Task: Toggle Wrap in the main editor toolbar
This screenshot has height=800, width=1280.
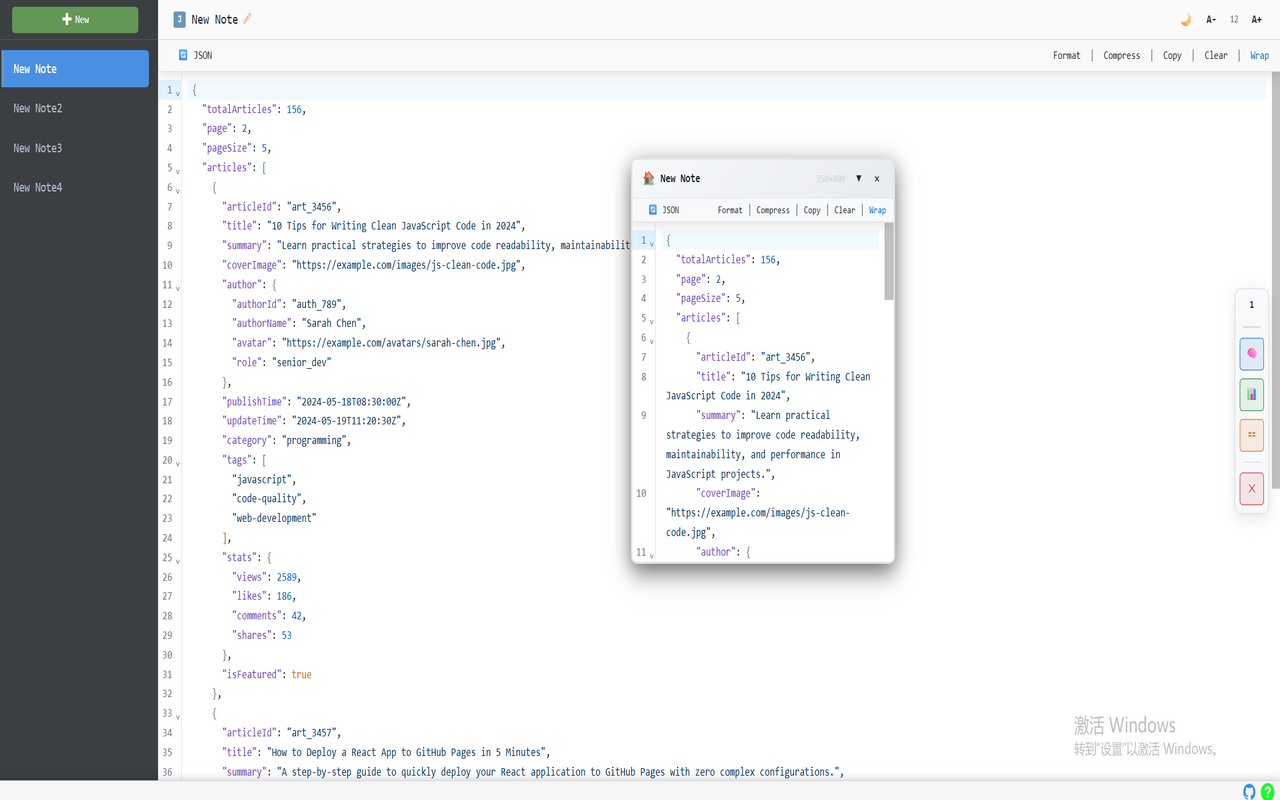Action: (x=1260, y=55)
